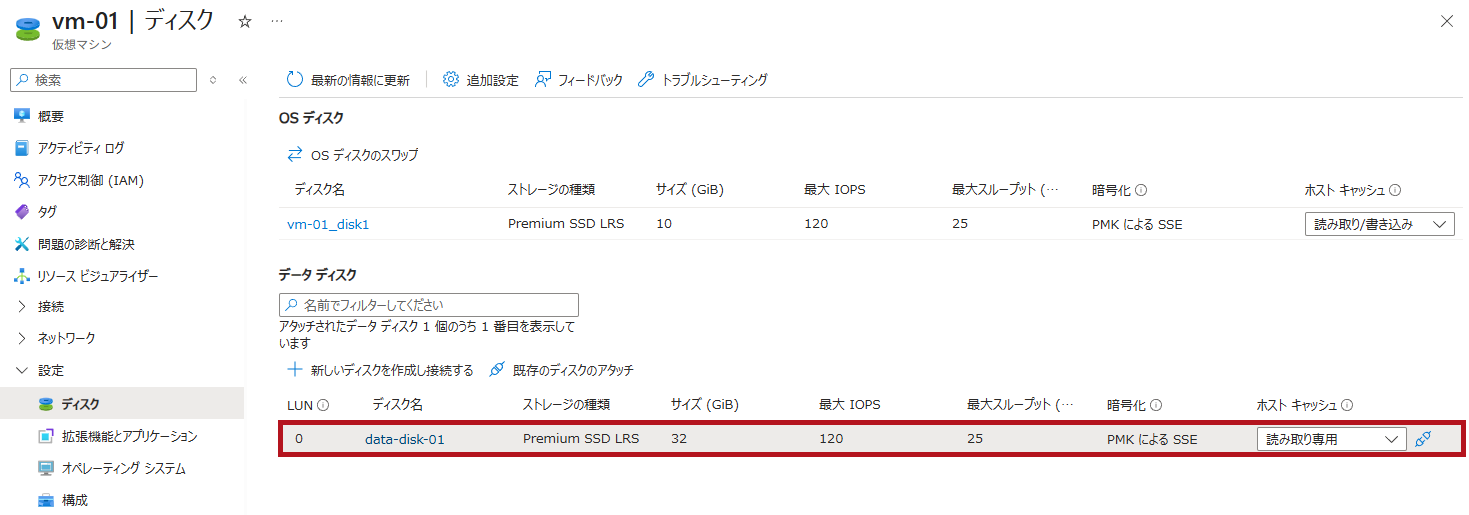Viewport: 1469px width, 515px height.
Task: Click the favorite star icon beside the title
Action: tap(245, 21)
